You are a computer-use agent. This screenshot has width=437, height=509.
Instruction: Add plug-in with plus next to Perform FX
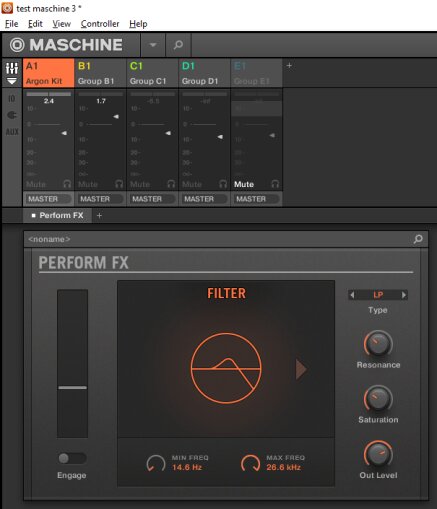[x=99, y=216]
